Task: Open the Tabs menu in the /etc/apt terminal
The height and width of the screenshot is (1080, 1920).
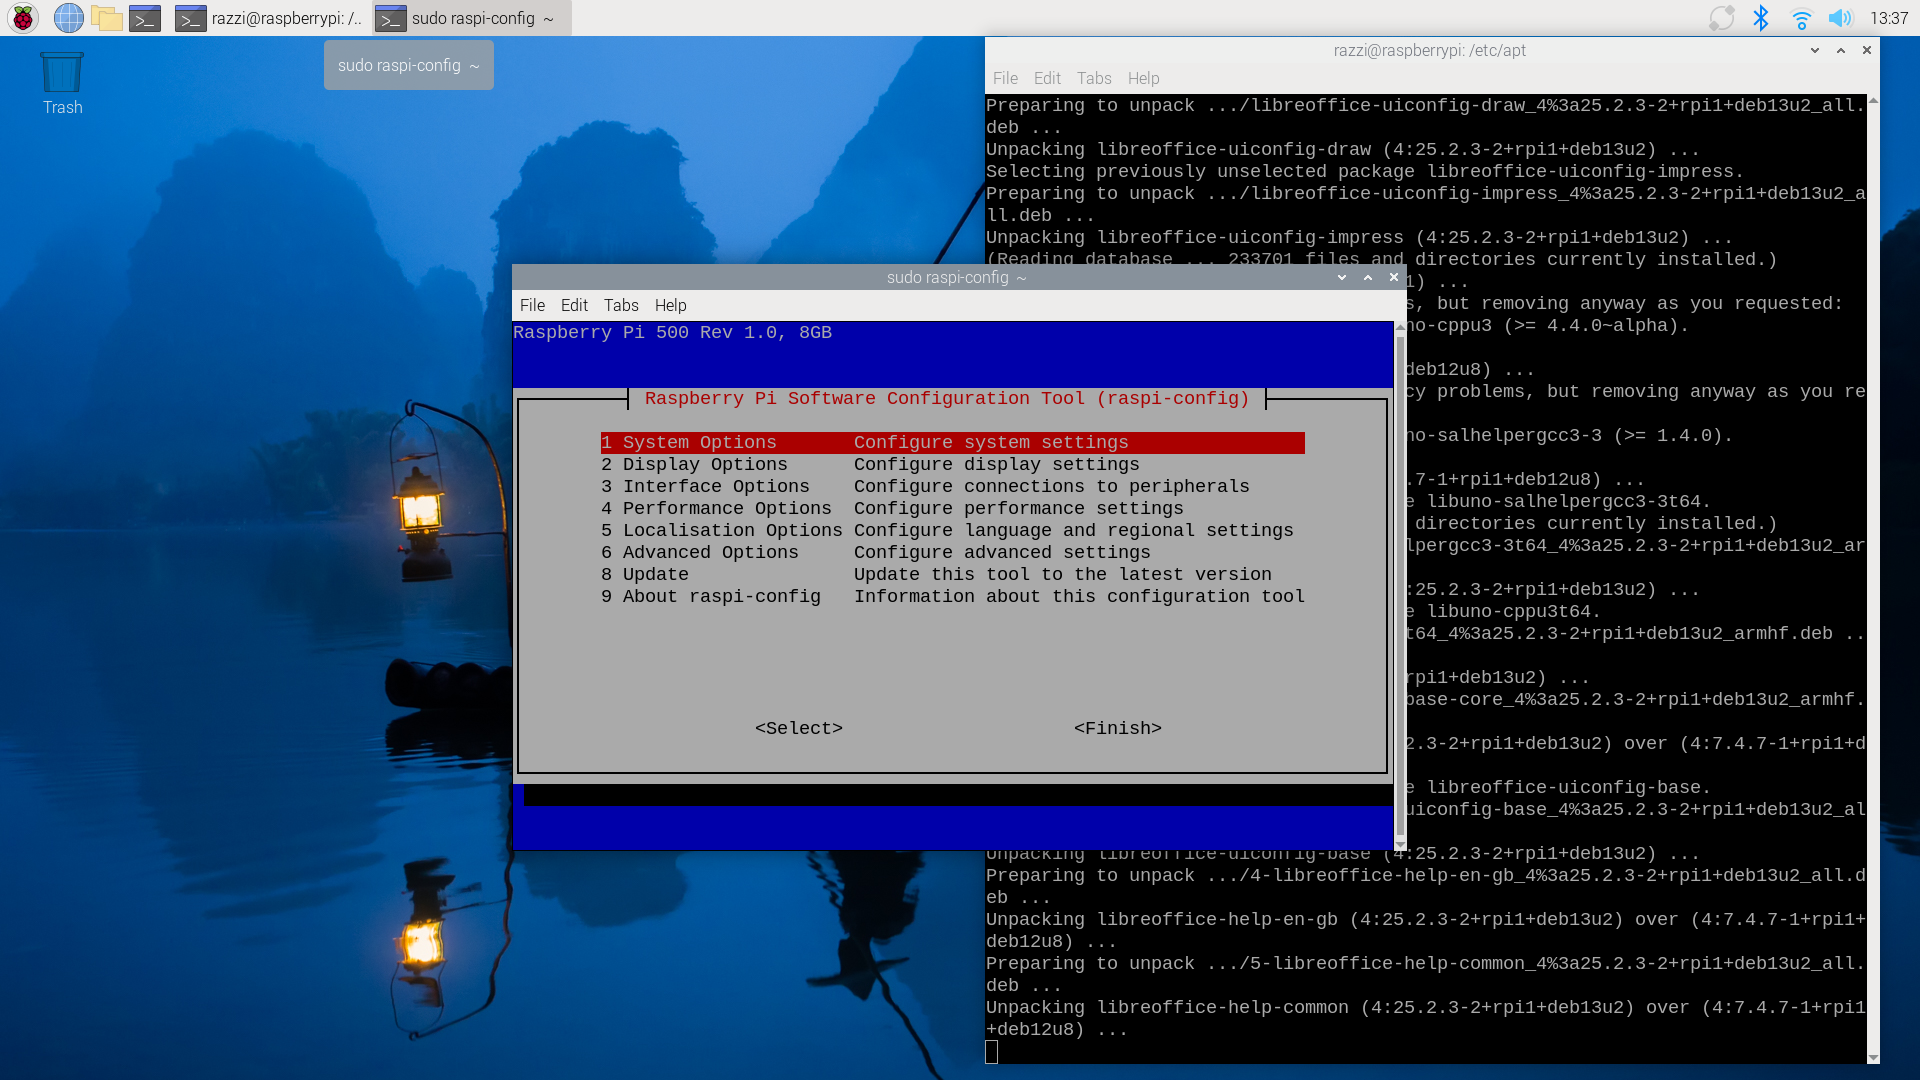Action: tap(1094, 78)
